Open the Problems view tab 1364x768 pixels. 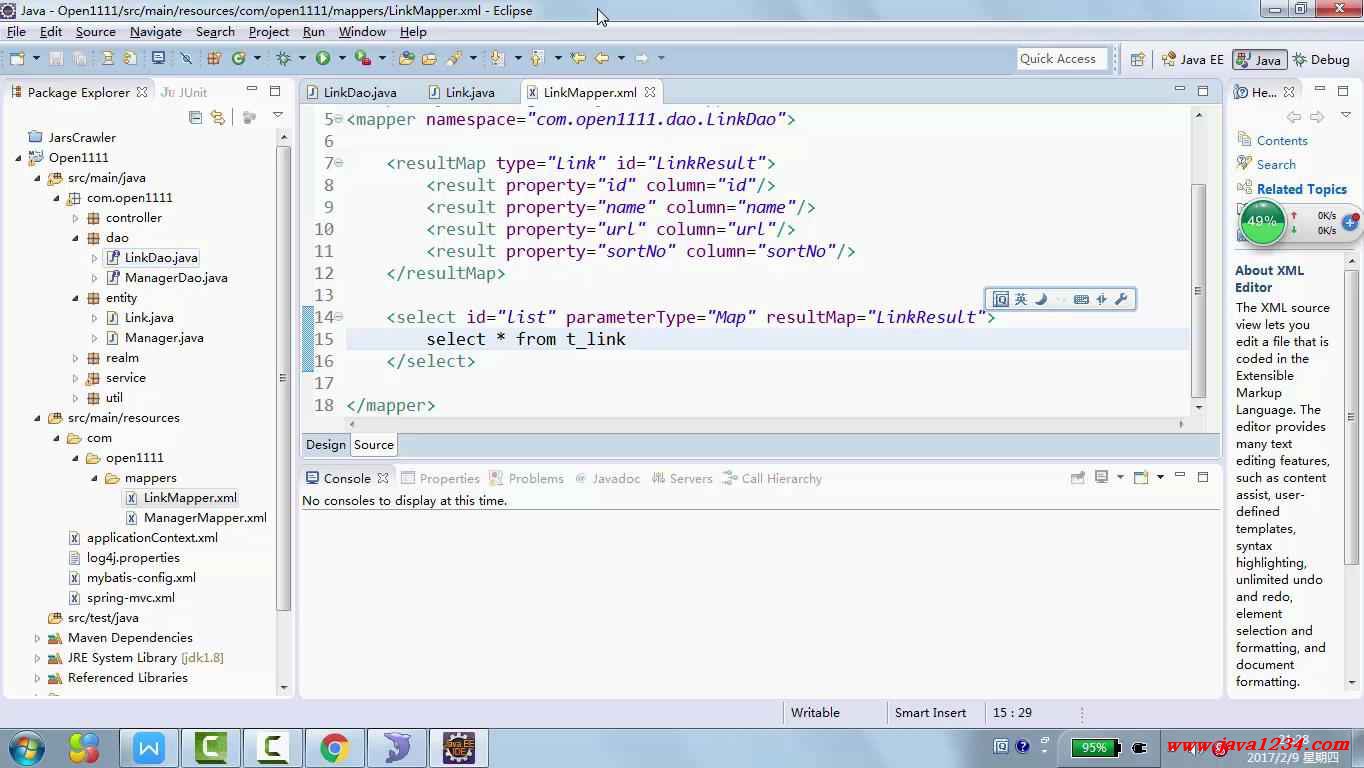(x=527, y=479)
